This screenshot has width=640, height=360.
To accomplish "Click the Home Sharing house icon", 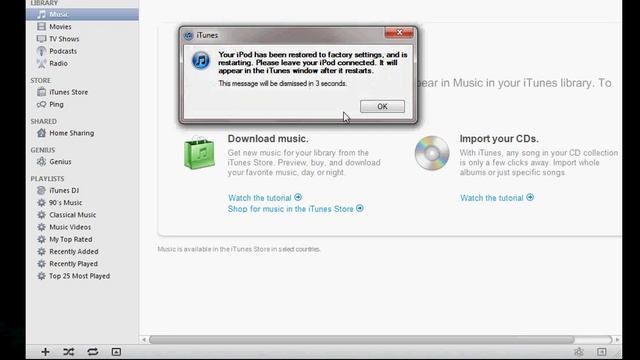I will pos(41,133).
